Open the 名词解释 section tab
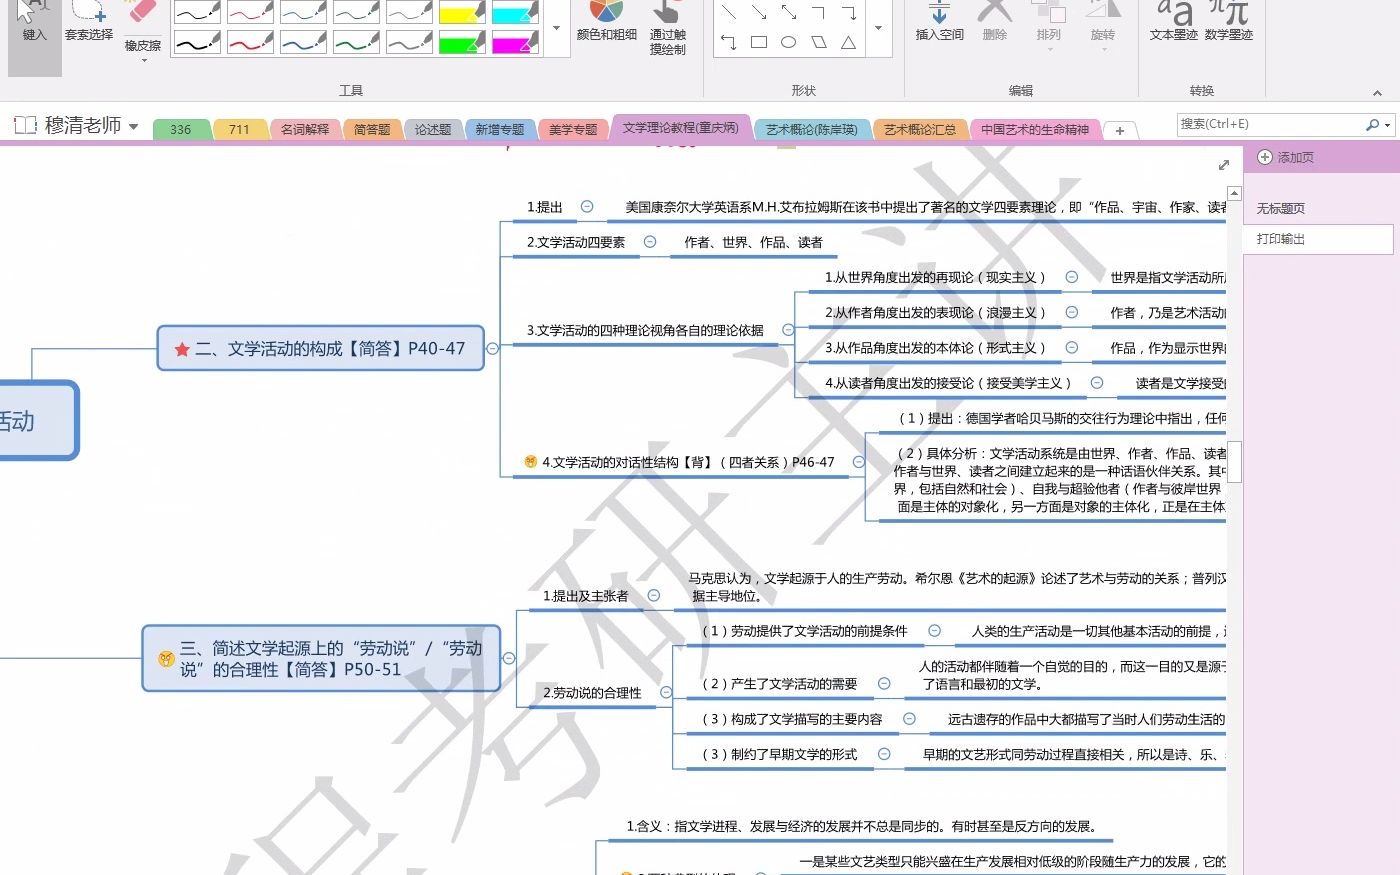This screenshot has height=875, width=1400. [x=305, y=129]
